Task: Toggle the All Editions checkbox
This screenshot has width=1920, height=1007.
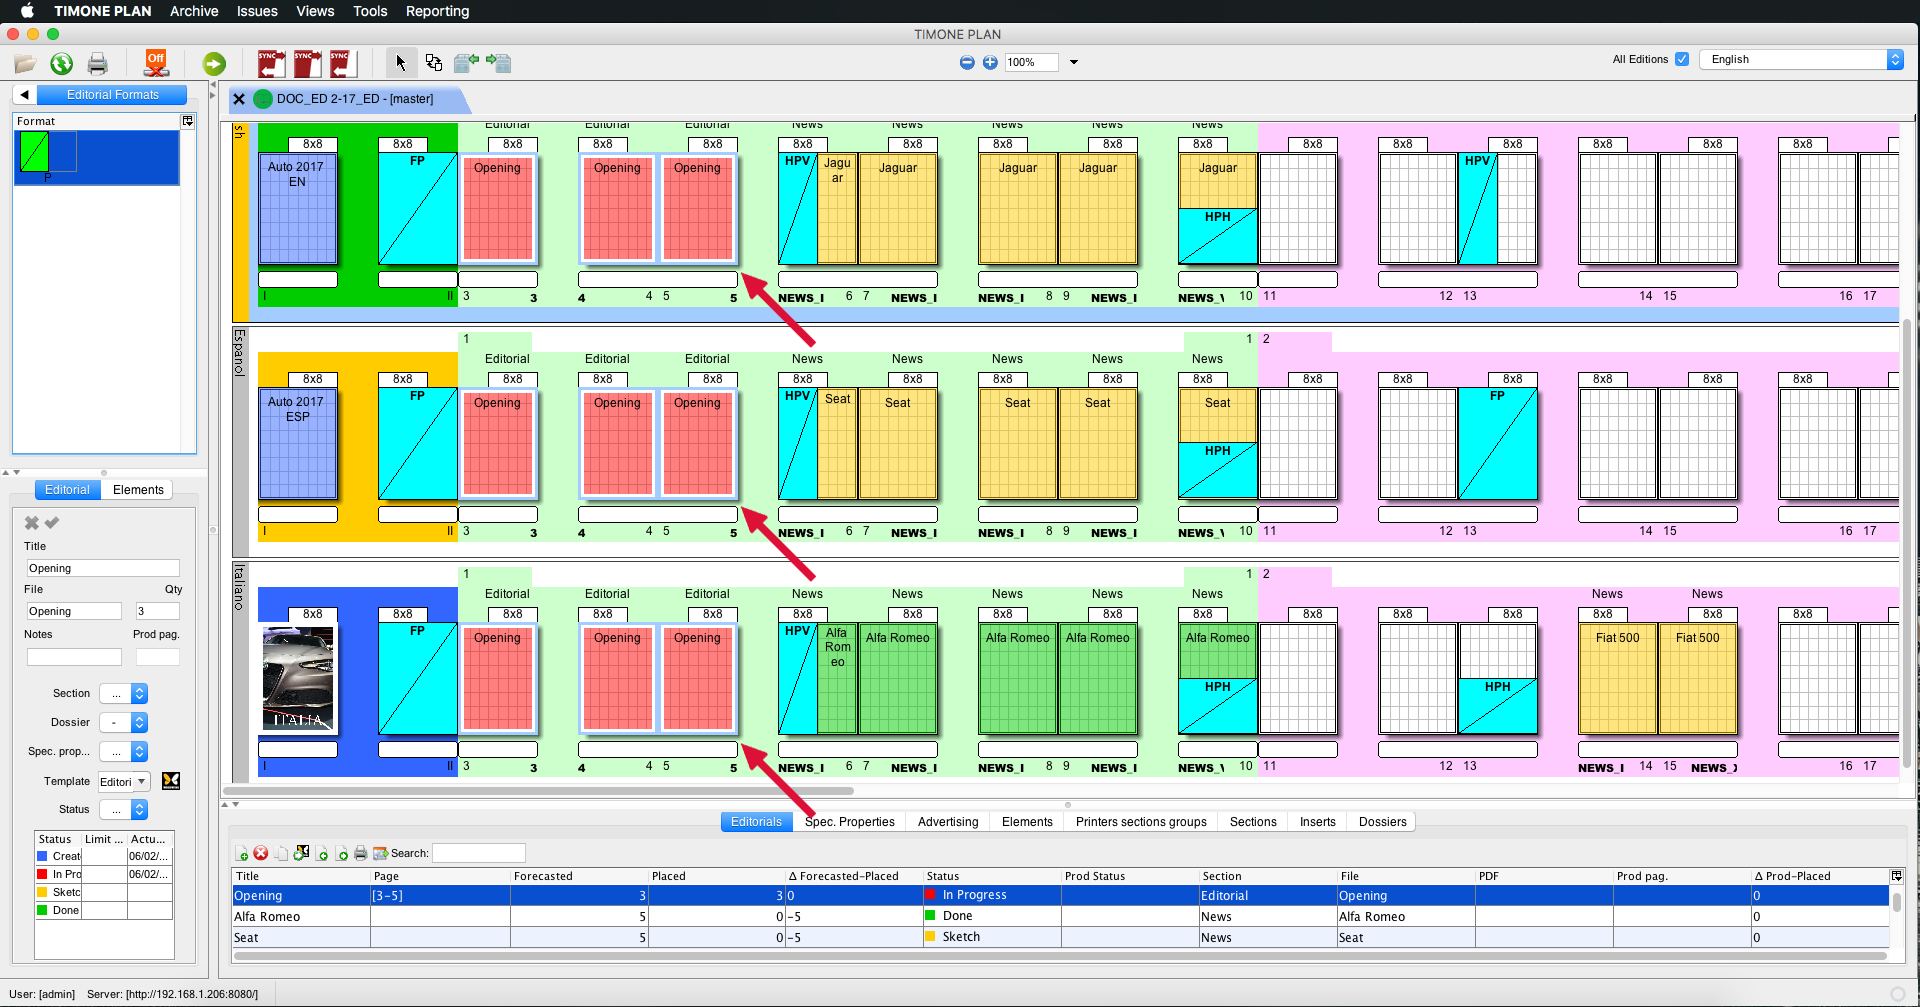Action: click(x=1682, y=59)
